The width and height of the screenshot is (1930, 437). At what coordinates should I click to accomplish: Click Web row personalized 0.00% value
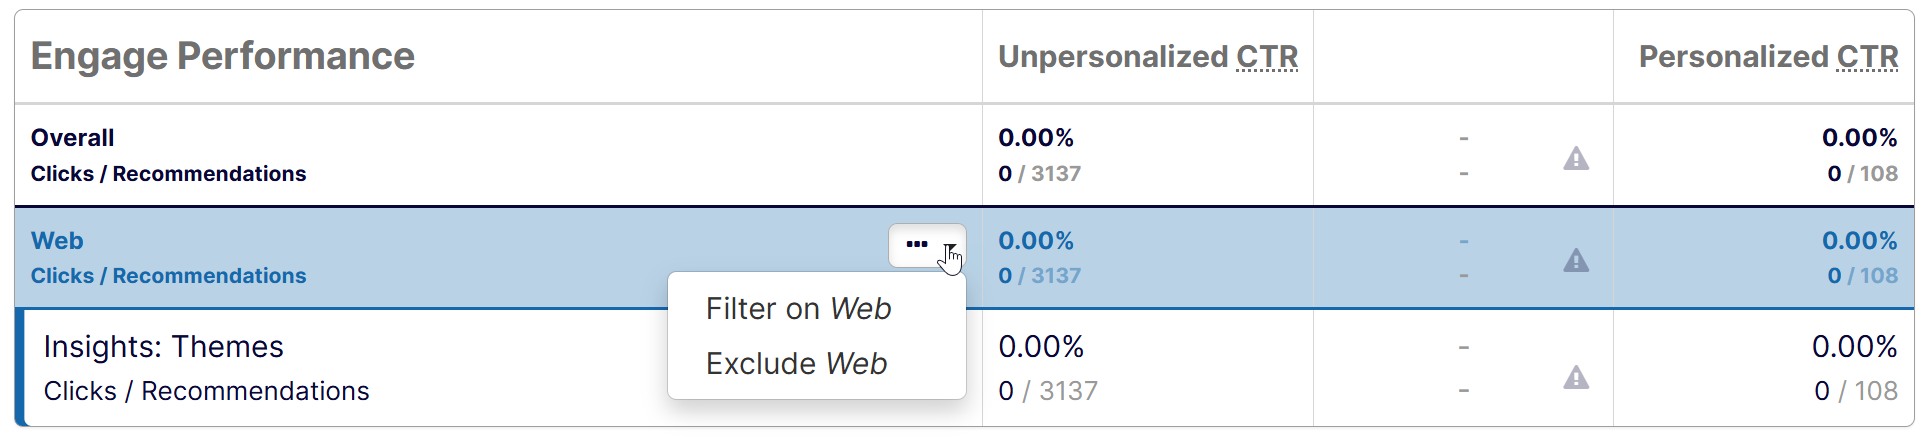1859,241
